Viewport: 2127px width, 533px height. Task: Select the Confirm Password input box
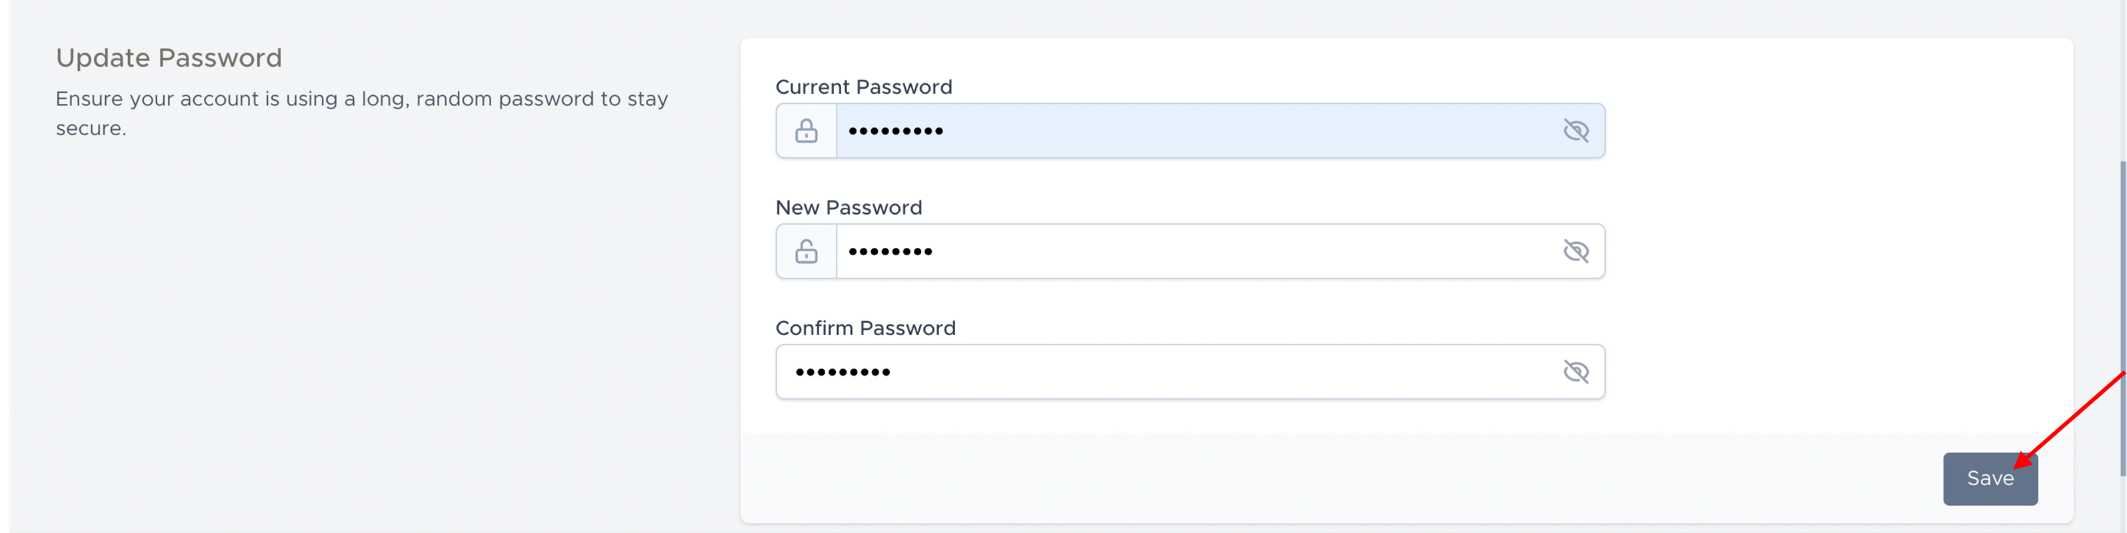pyautogui.click(x=1200, y=372)
